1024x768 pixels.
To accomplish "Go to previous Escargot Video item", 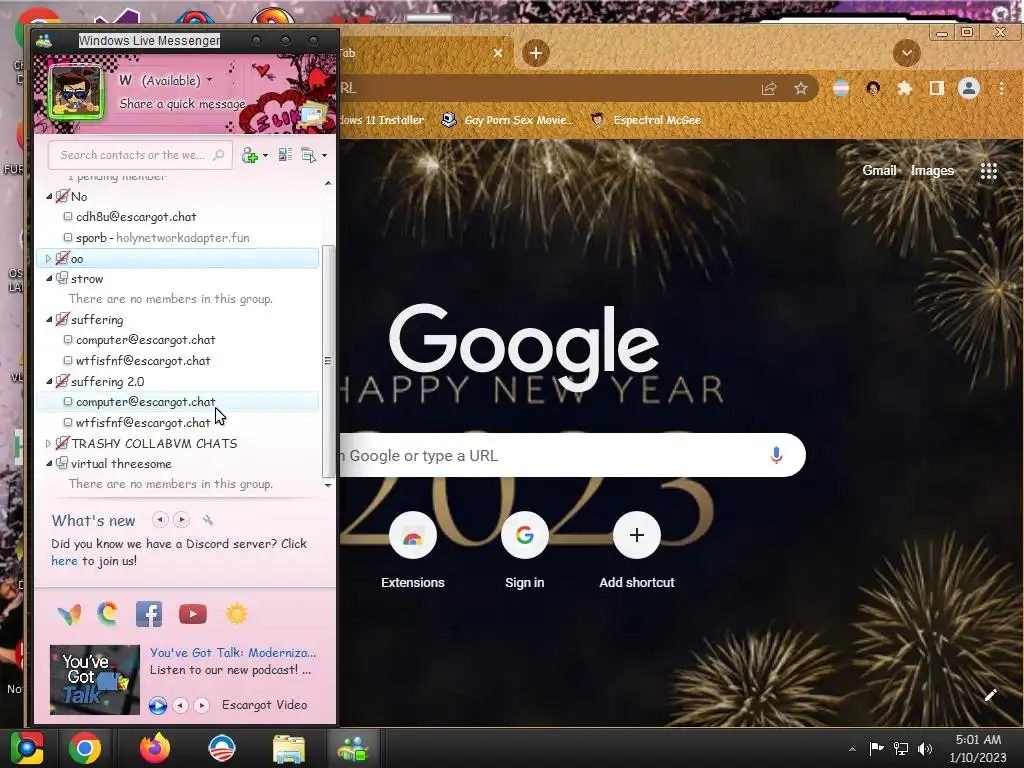I will (x=181, y=705).
